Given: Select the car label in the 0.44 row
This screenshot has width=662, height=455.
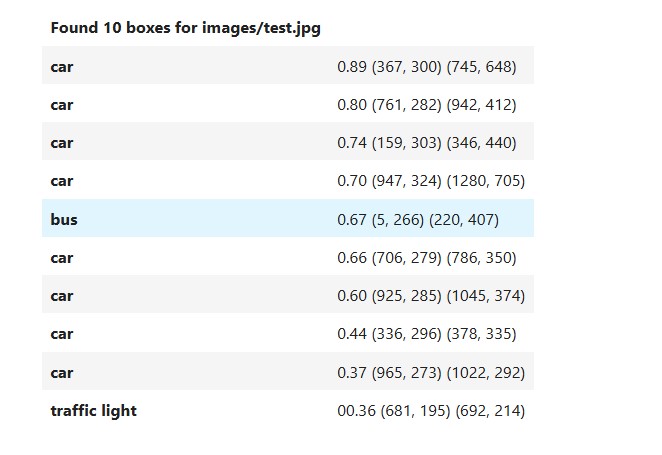Looking at the screenshot, I should point(62,333).
